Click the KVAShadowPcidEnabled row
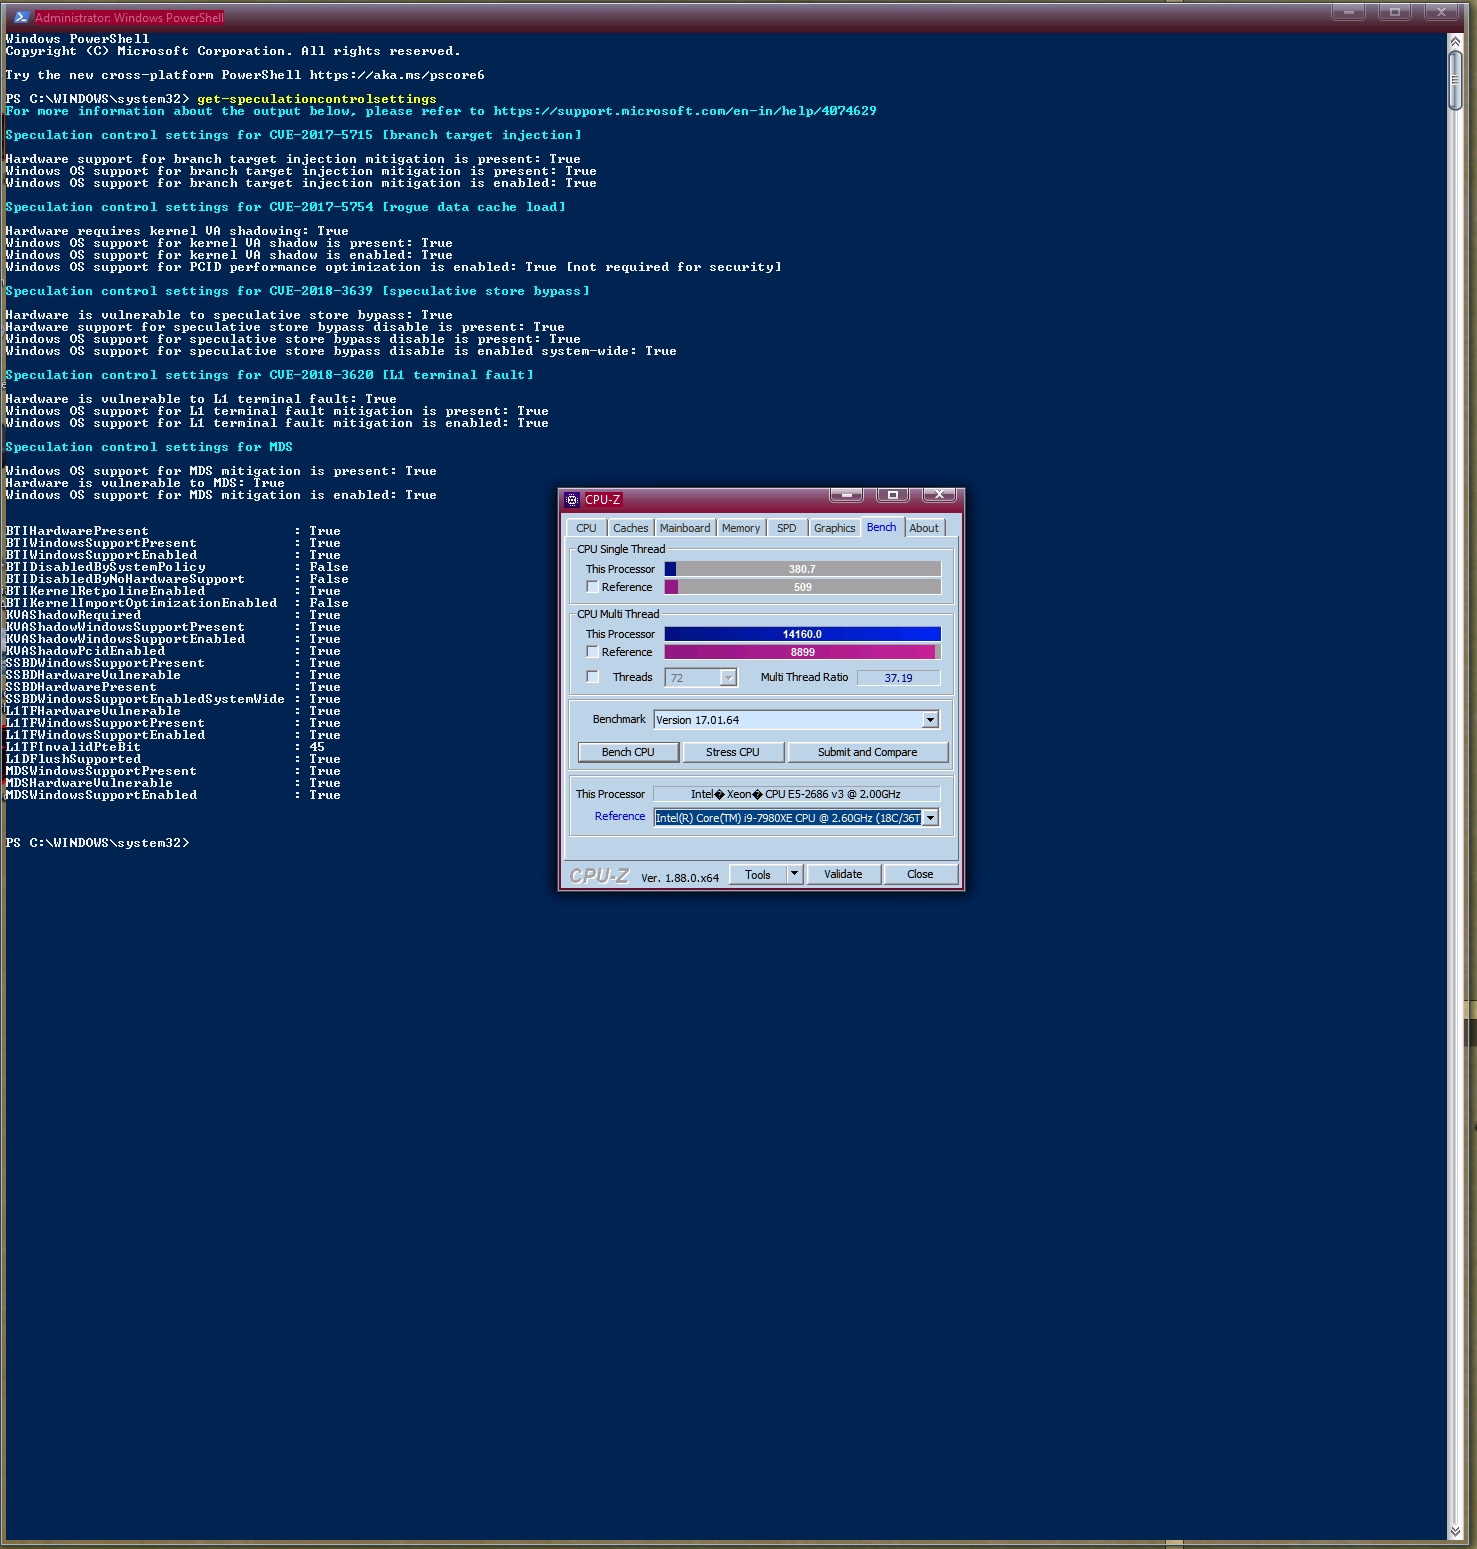Viewport: 1477px width, 1549px height. 173,651
